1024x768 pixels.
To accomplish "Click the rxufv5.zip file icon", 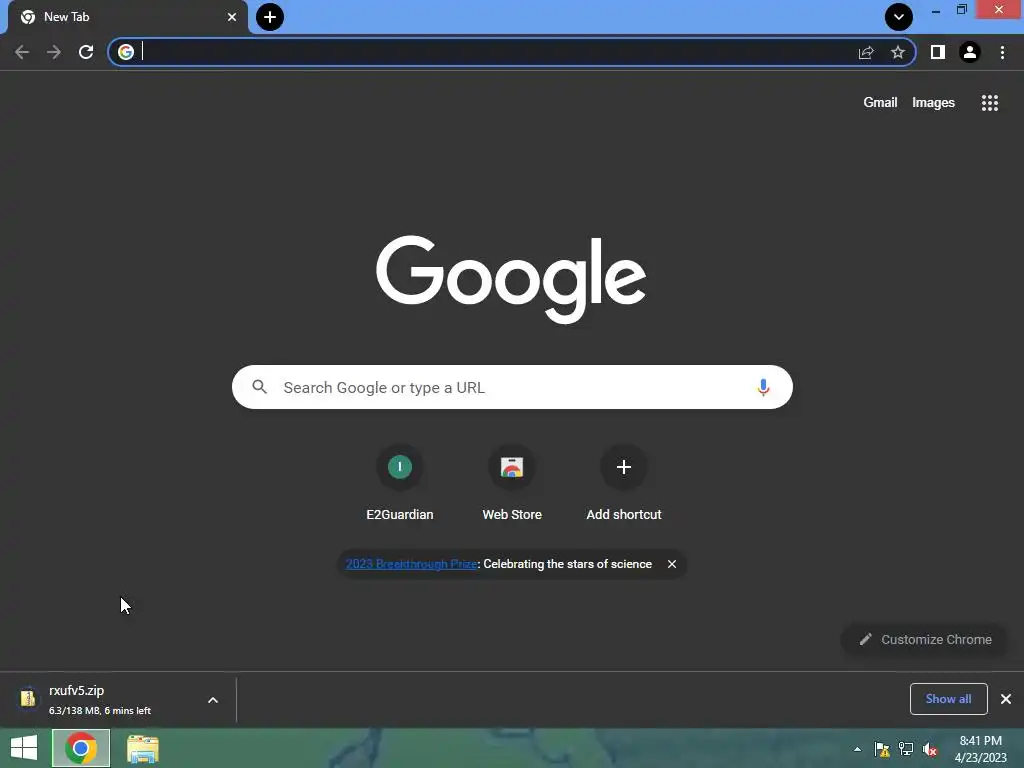I will [x=28, y=698].
